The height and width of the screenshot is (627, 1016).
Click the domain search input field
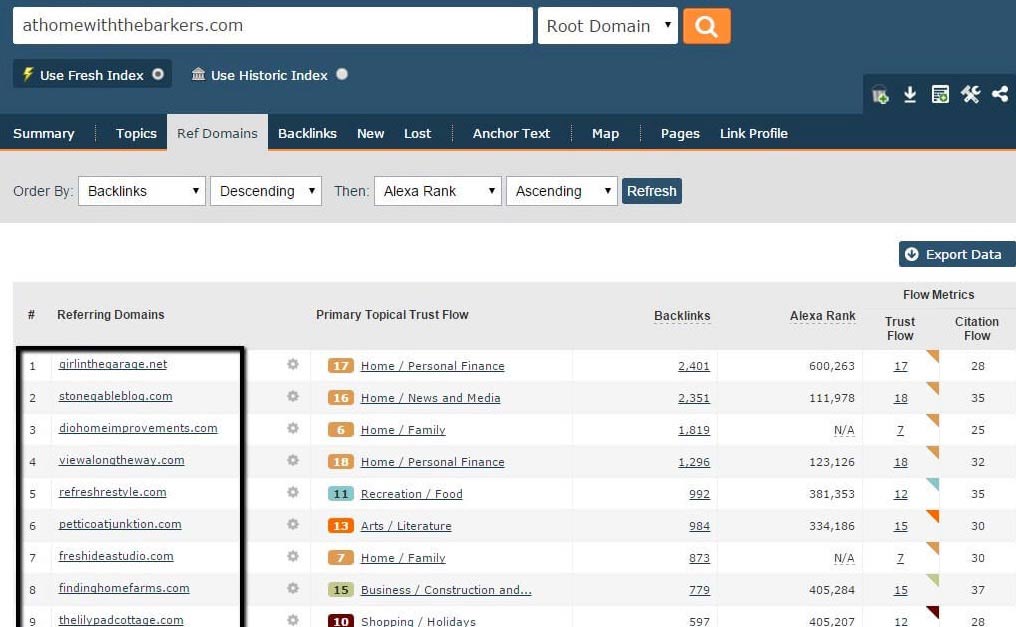pyautogui.click(x=272, y=26)
